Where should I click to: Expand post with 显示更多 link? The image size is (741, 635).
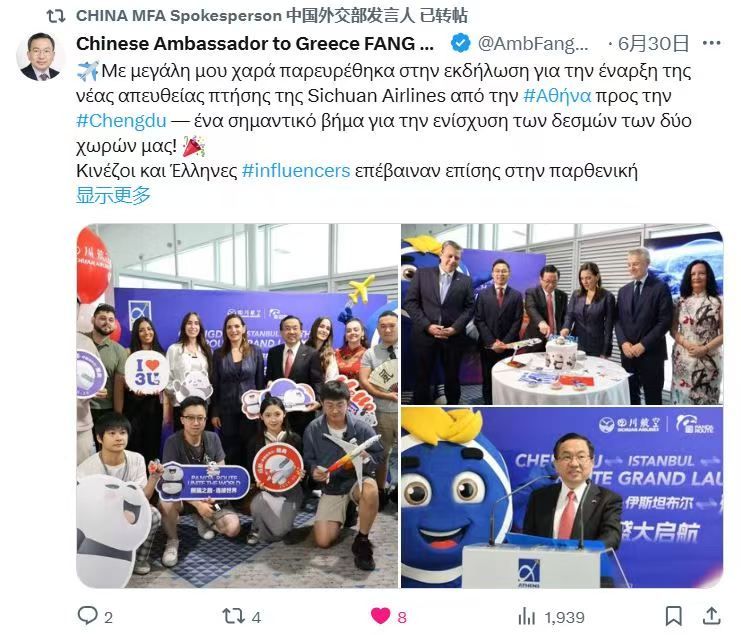tap(113, 195)
